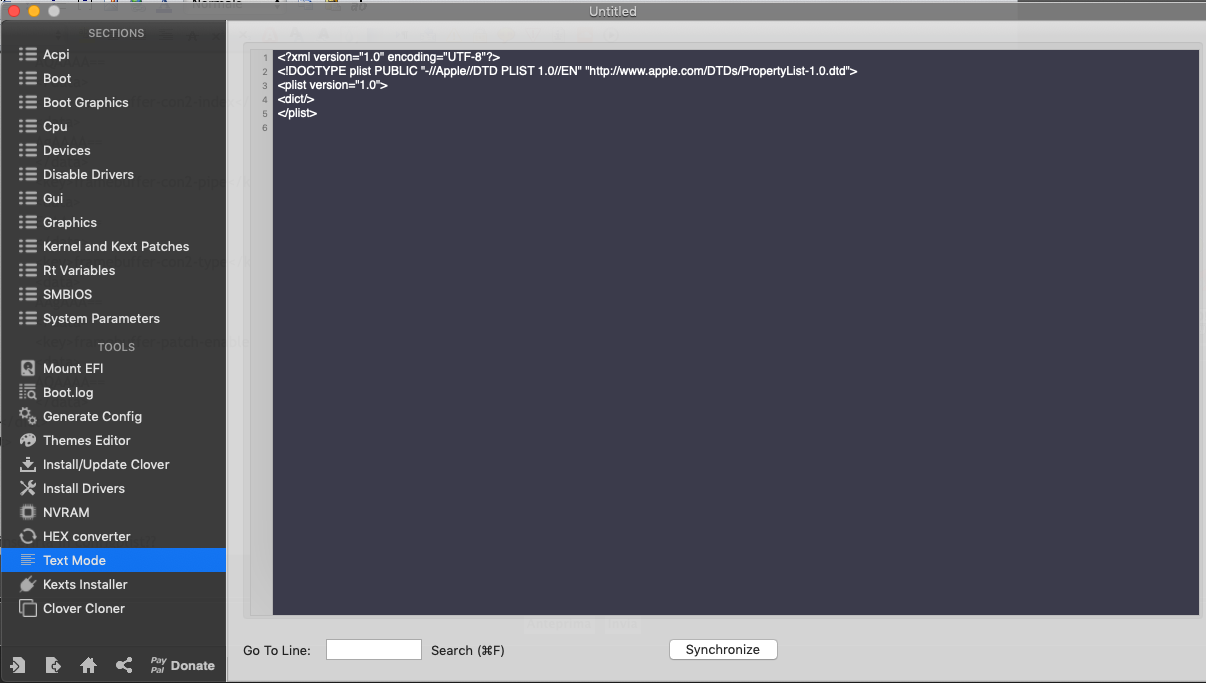The image size is (1206, 683).
Task: Click the DOCTYPE plist line
Action: coord(567,71)
